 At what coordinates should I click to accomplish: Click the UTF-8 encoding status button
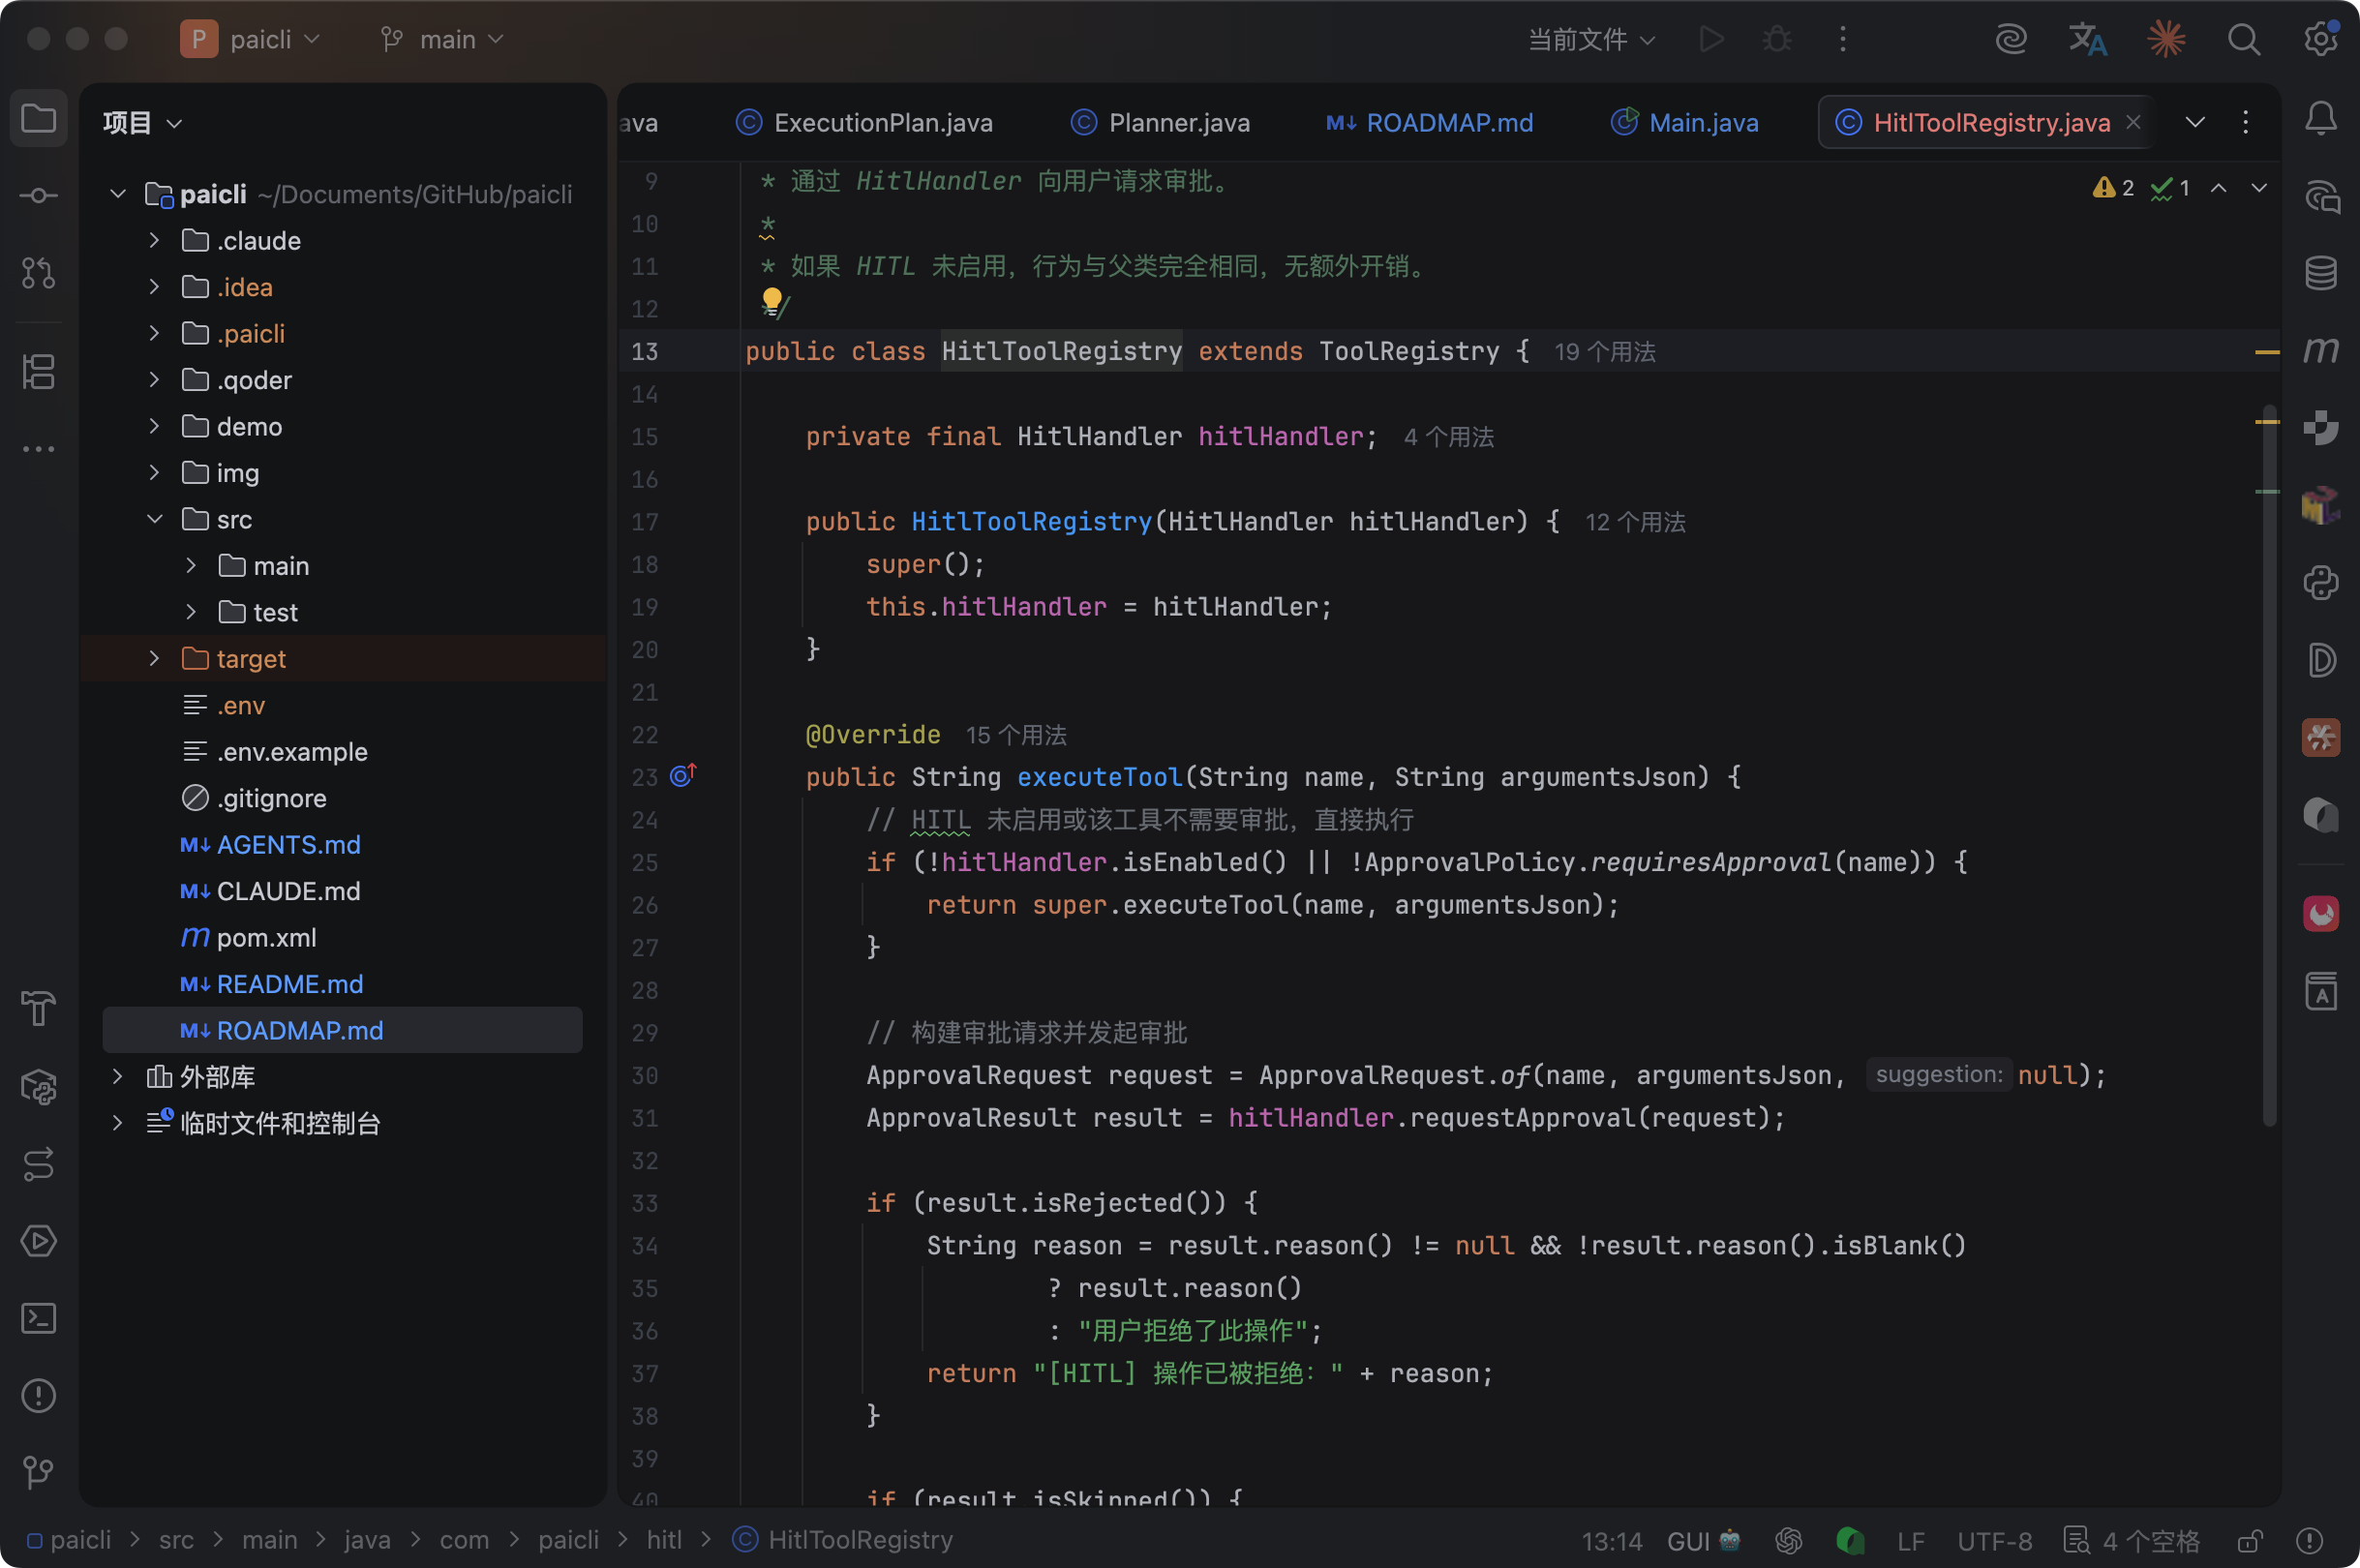click(x=1994, y=1540)
